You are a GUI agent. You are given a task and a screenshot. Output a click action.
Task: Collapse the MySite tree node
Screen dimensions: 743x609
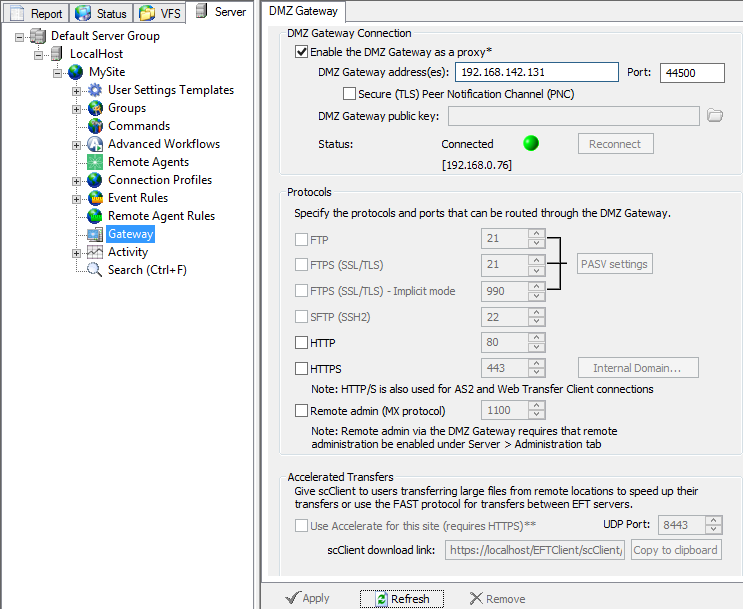[58, 73]
